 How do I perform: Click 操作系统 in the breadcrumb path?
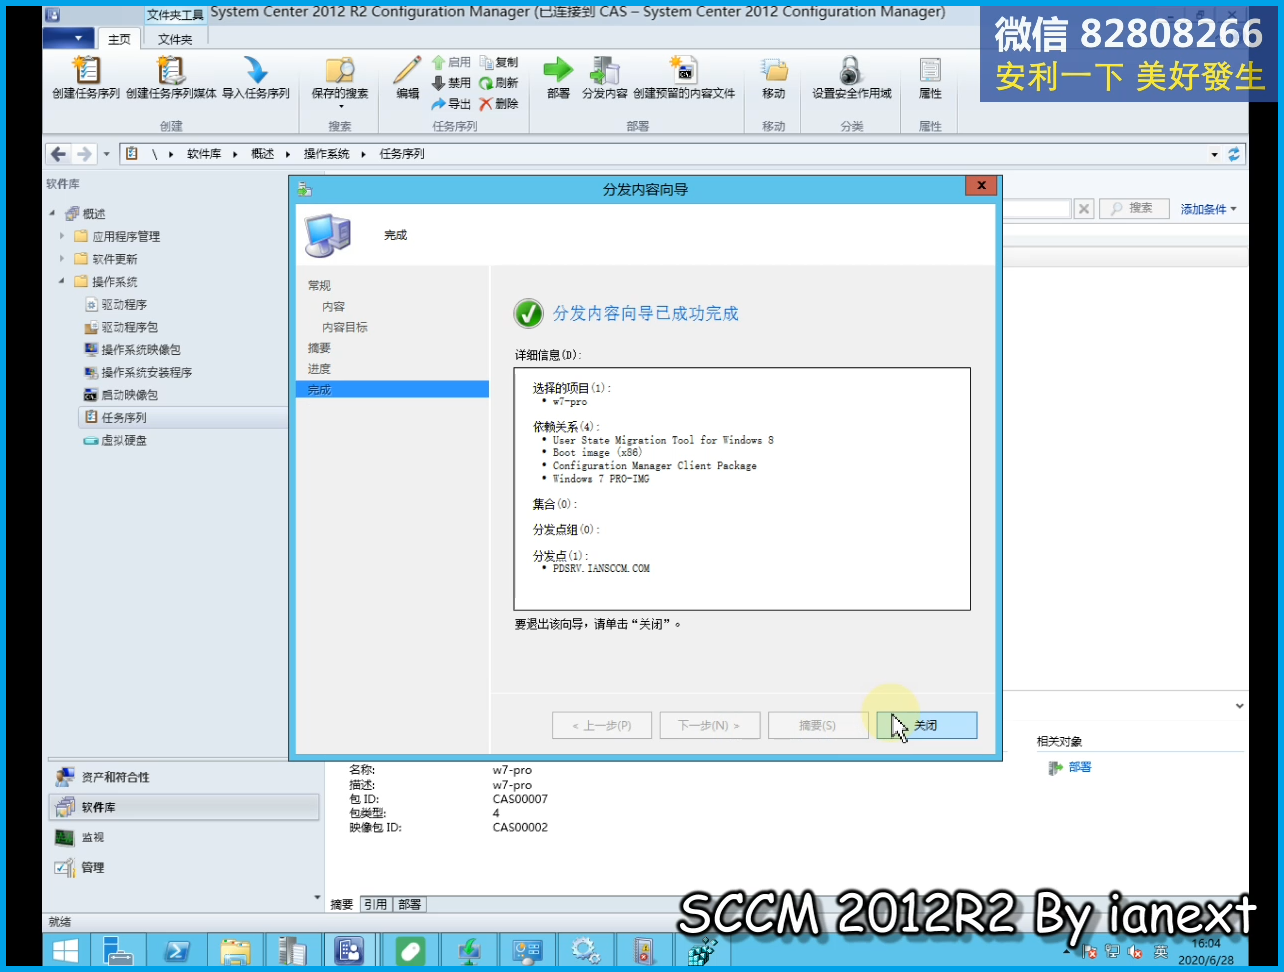[x=327, y=154]
